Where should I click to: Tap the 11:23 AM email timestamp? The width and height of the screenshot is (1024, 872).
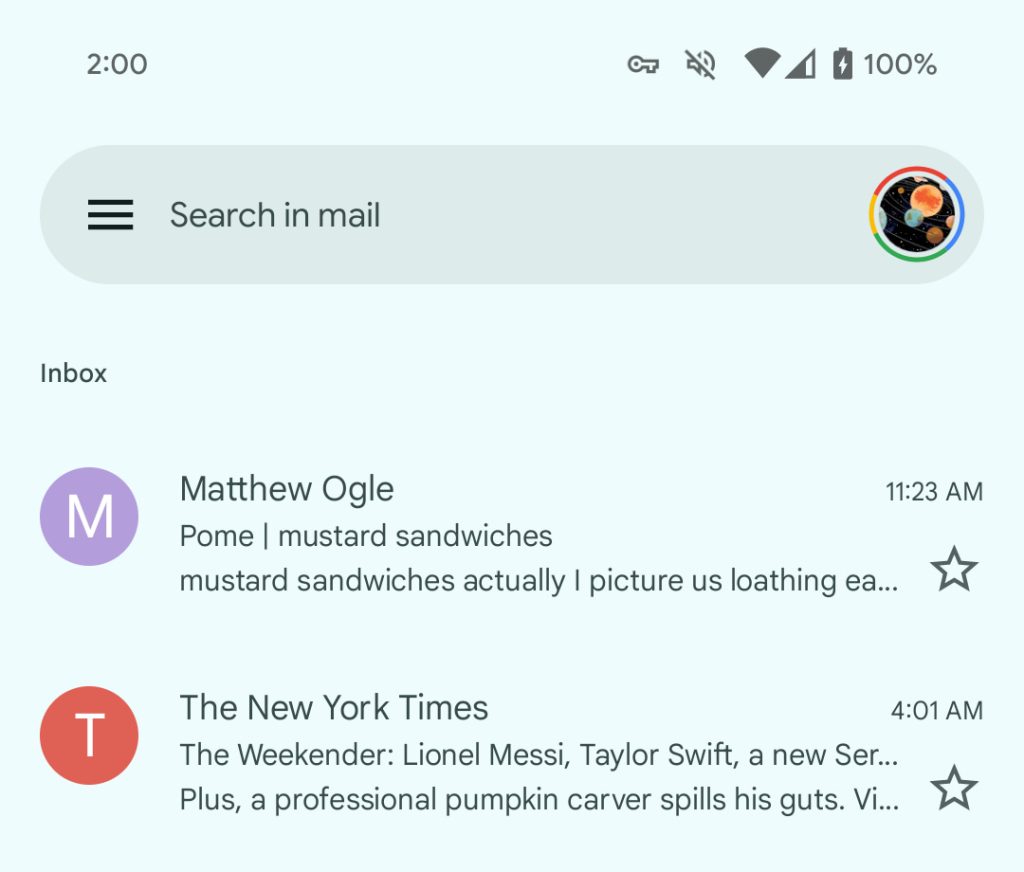click(934, 492)
